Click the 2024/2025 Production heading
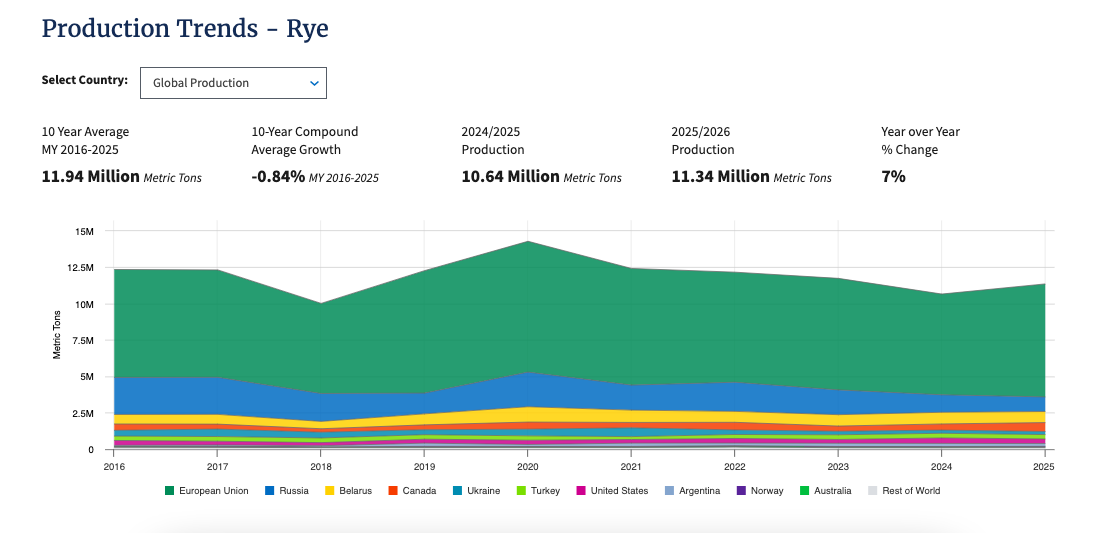 [493, 140]
